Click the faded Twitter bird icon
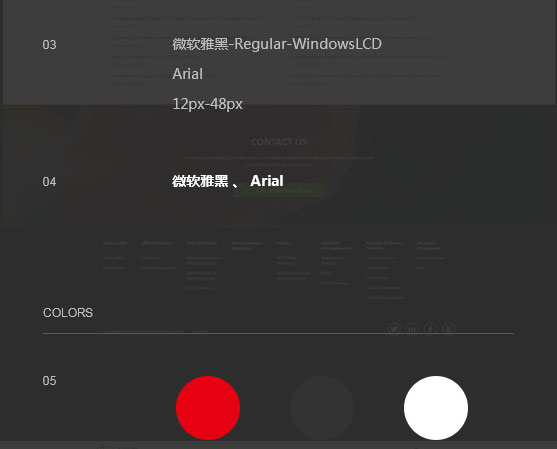 click(x=394, y=329)
